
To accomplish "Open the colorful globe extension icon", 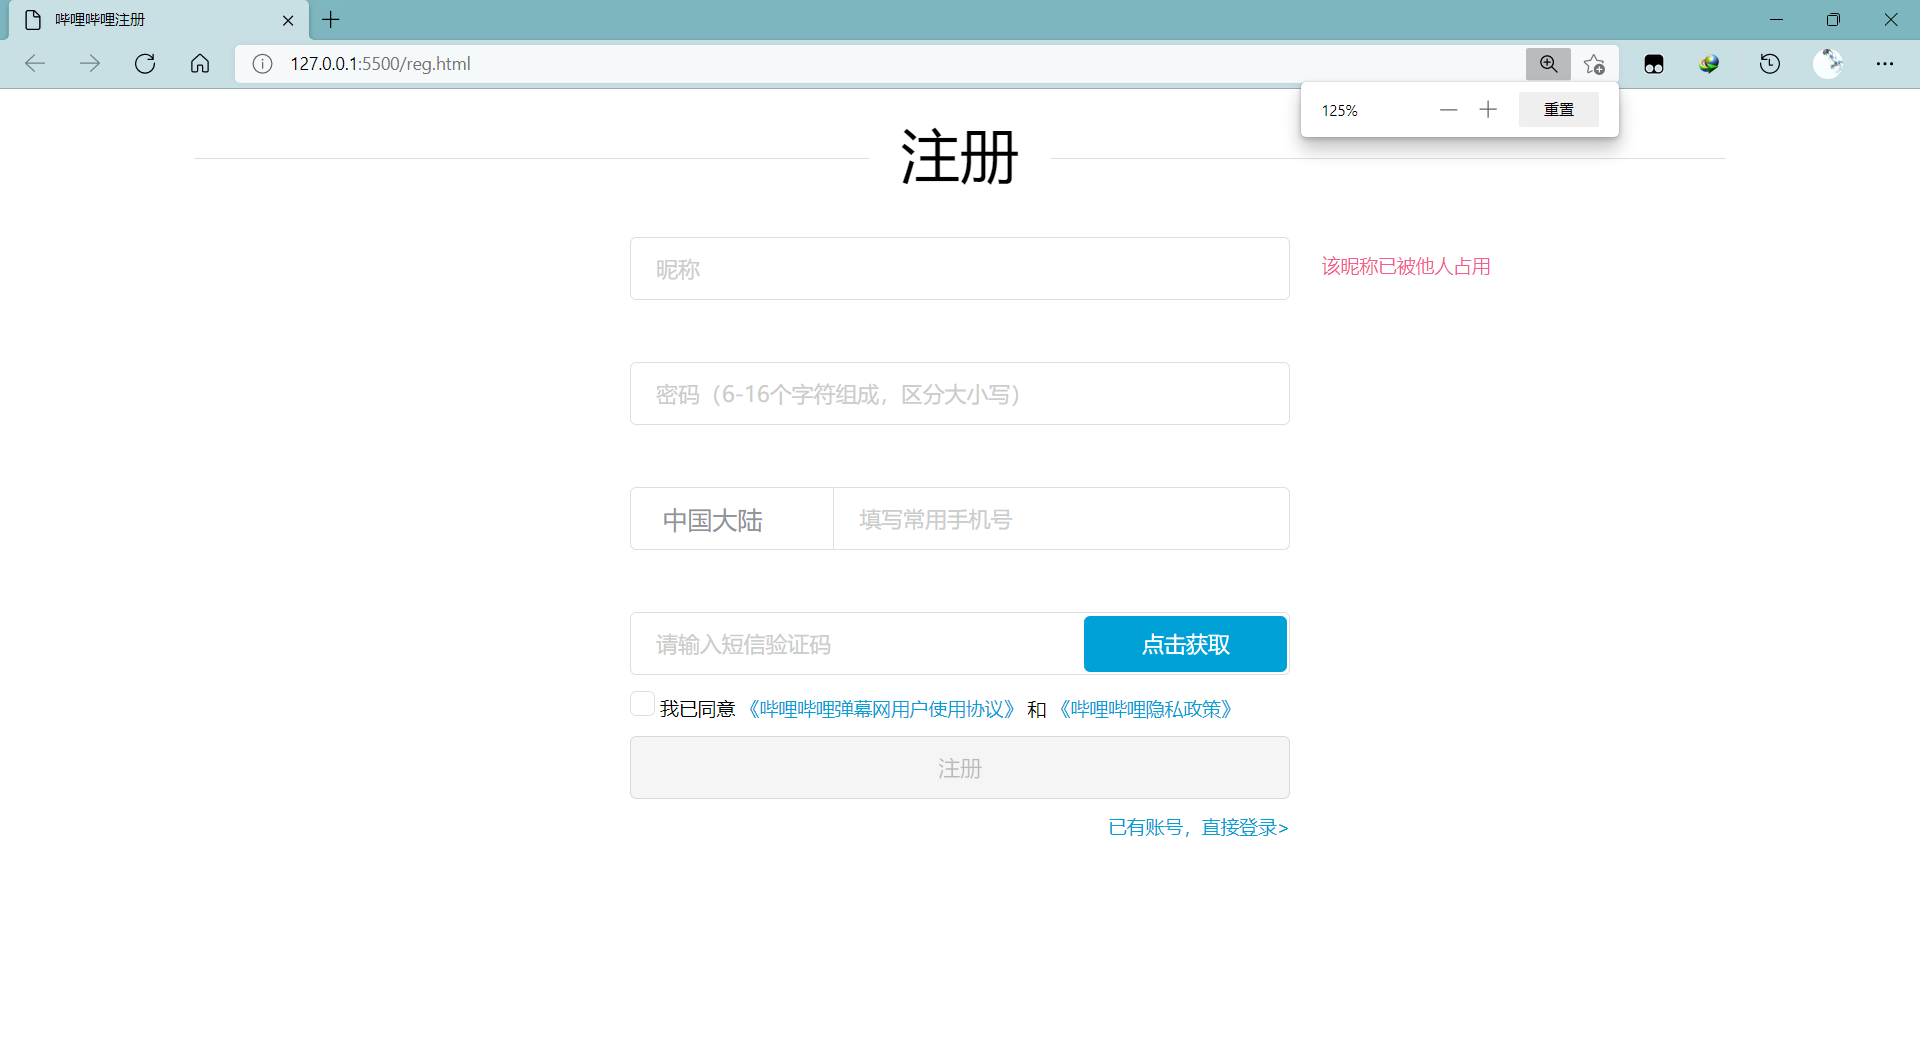I will click(1709, 64).
